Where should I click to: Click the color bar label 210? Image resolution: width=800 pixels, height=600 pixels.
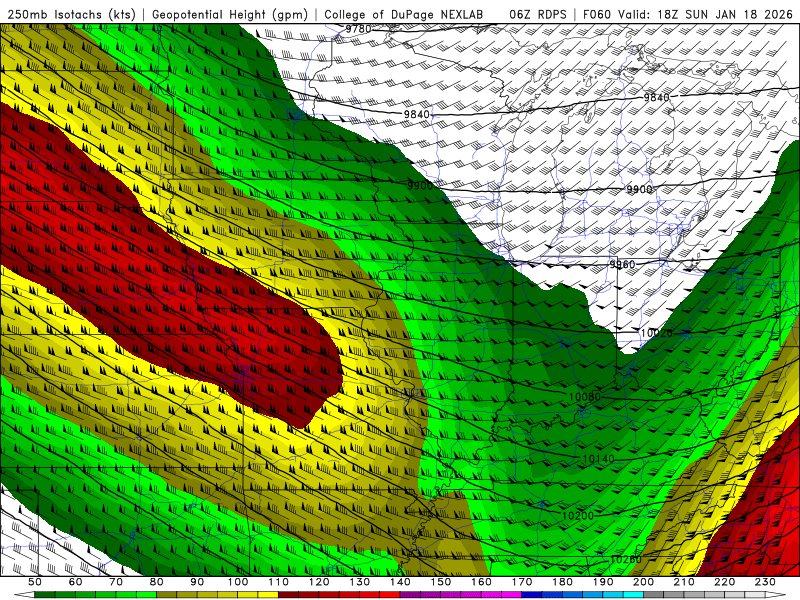pyautogui.click(x=684, y=582)
